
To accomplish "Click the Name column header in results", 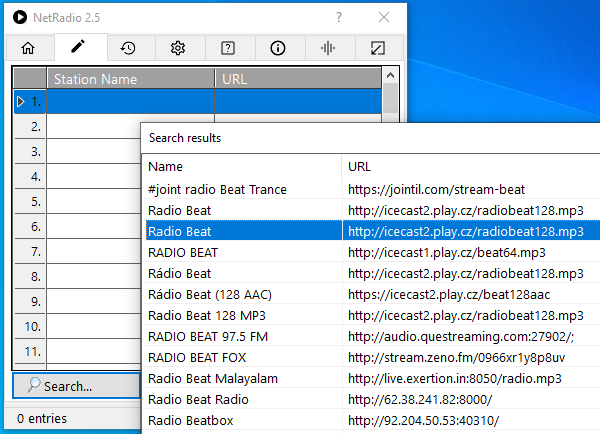I will point(242,166).
